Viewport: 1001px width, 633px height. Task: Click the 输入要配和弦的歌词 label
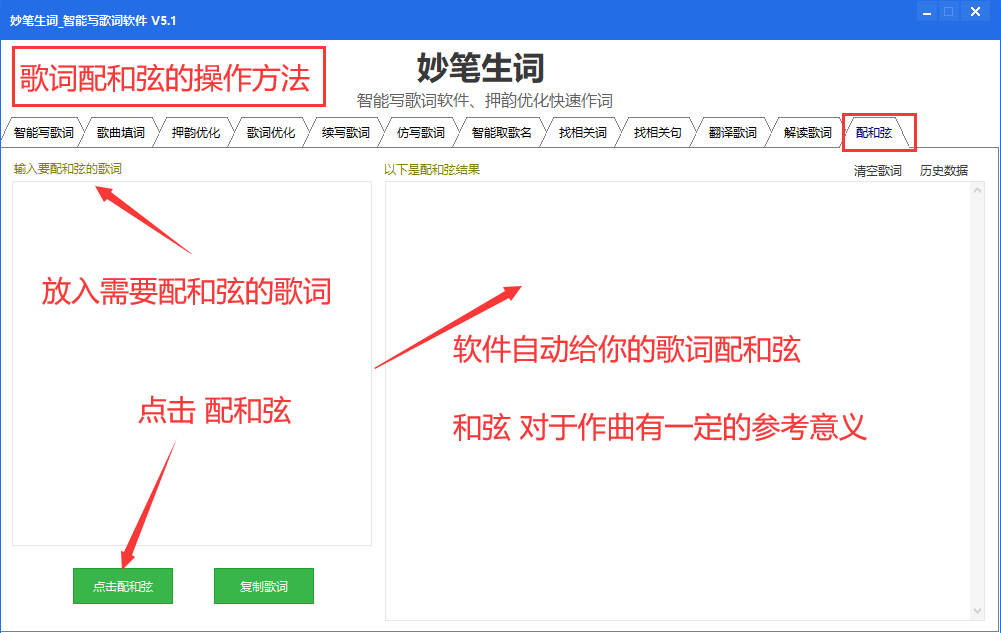(x=68, y=168)
